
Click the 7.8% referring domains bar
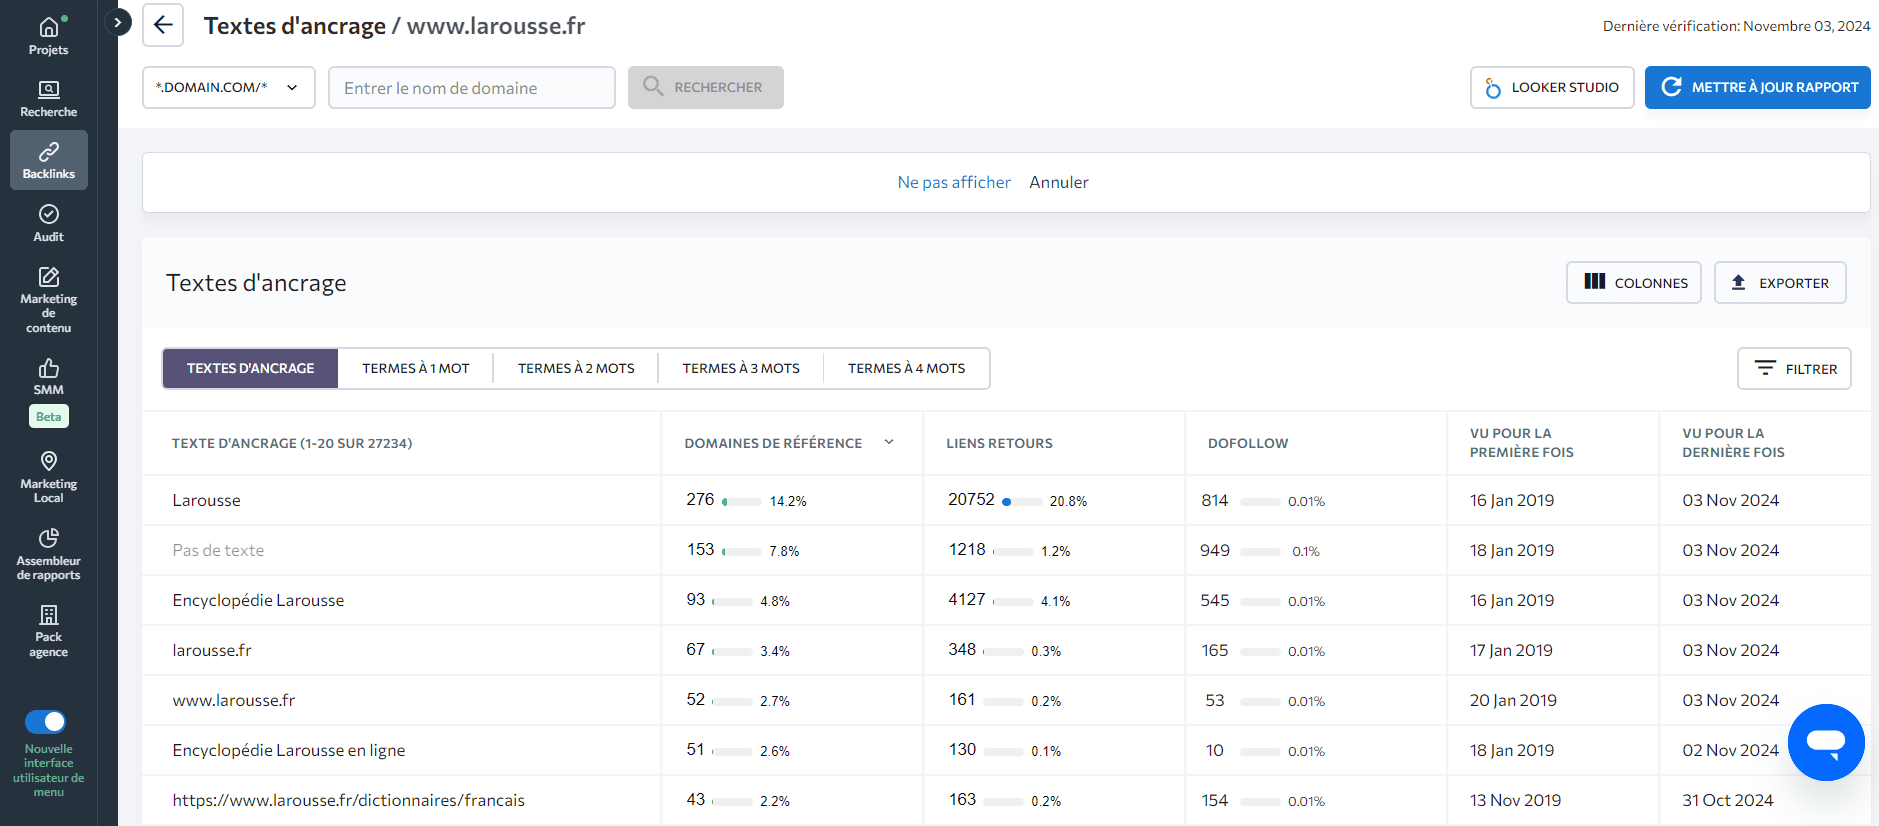[x=742, y=551]
